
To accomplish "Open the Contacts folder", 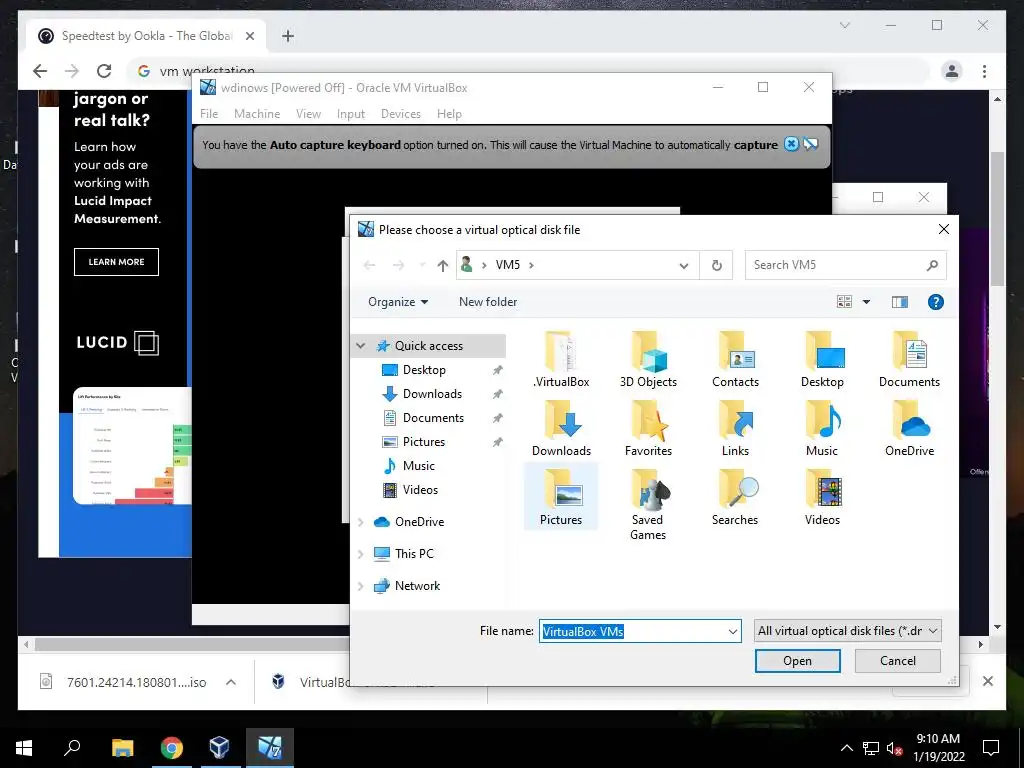I will click(735, 360).
